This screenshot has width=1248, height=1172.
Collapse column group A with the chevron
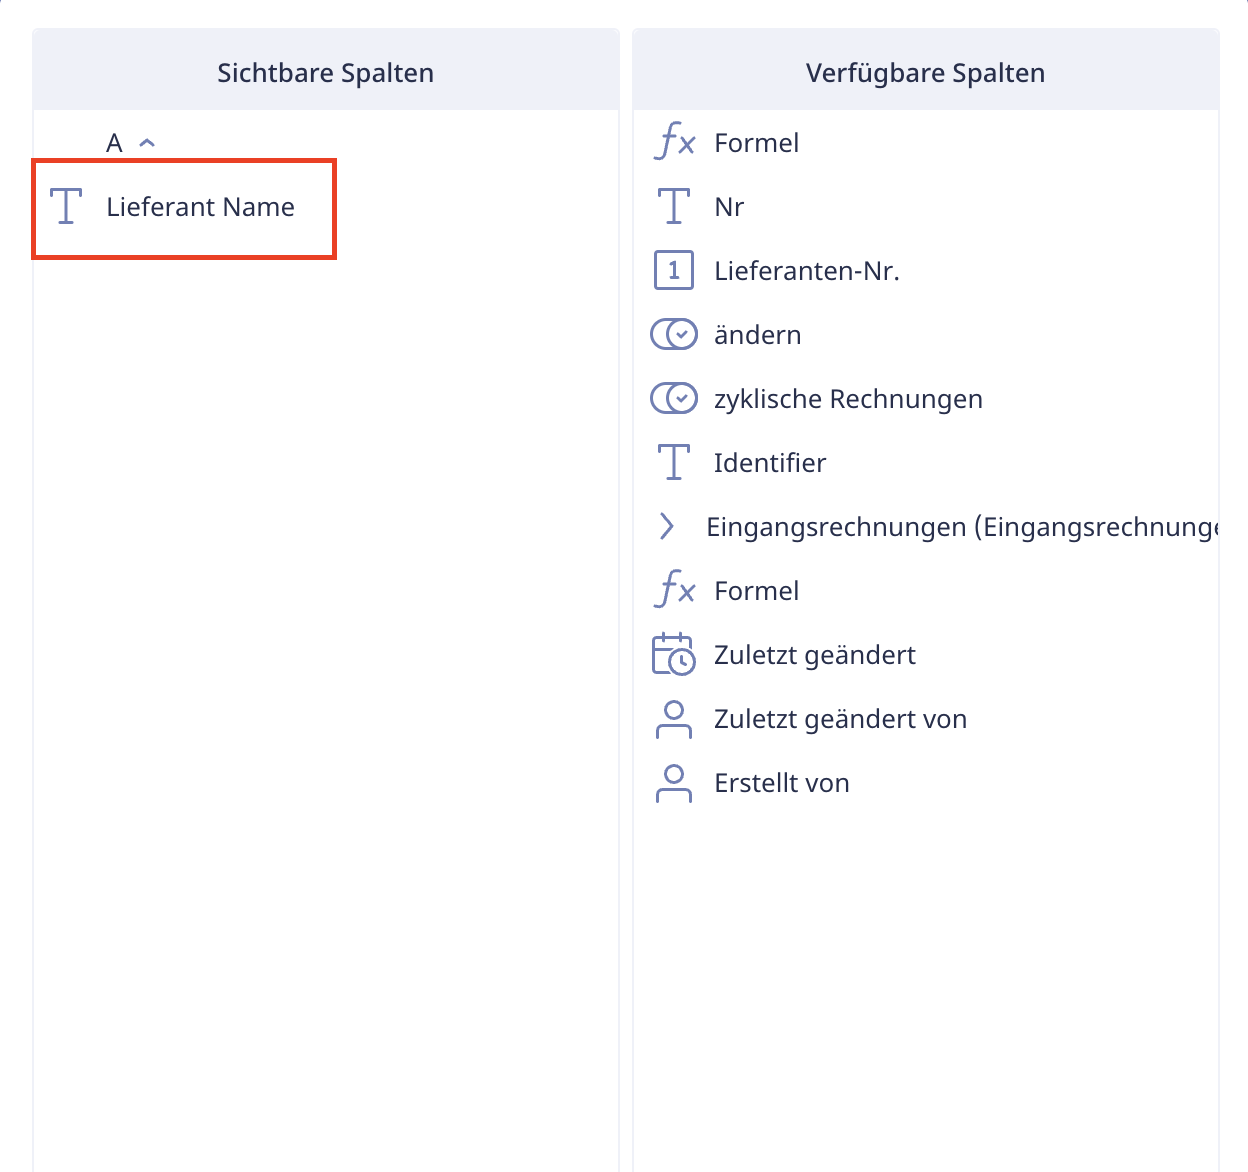click(147, 143)
